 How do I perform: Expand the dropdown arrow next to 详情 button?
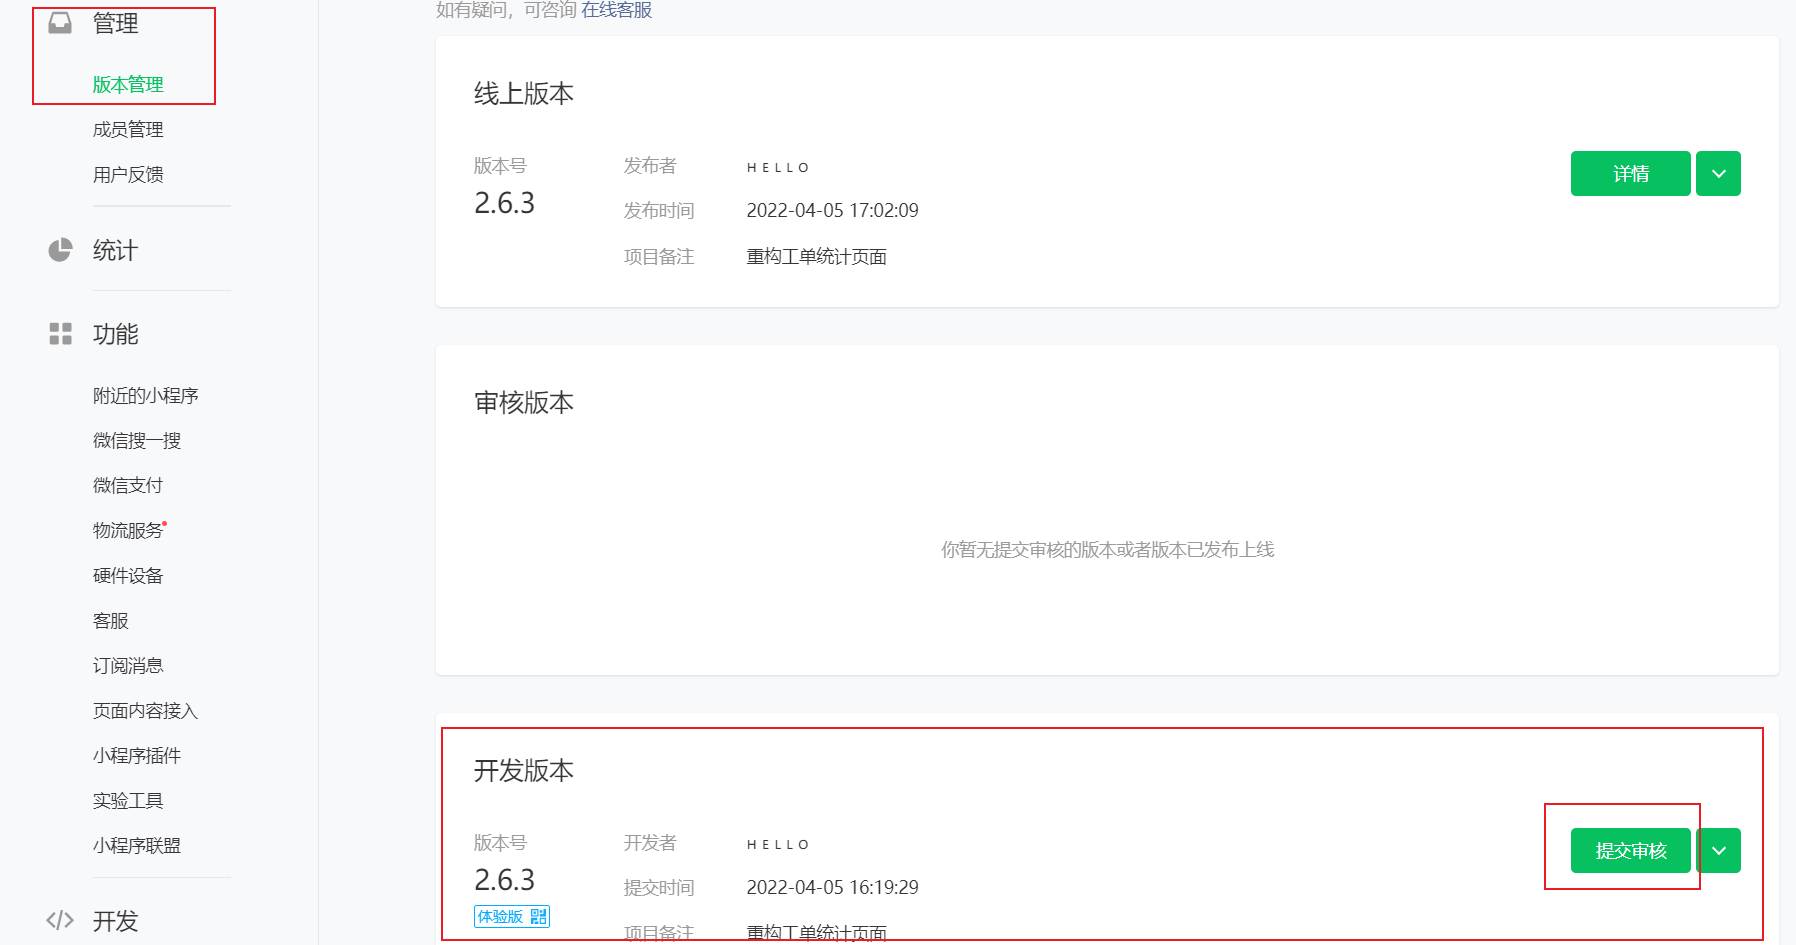[x=1717, y=173]
